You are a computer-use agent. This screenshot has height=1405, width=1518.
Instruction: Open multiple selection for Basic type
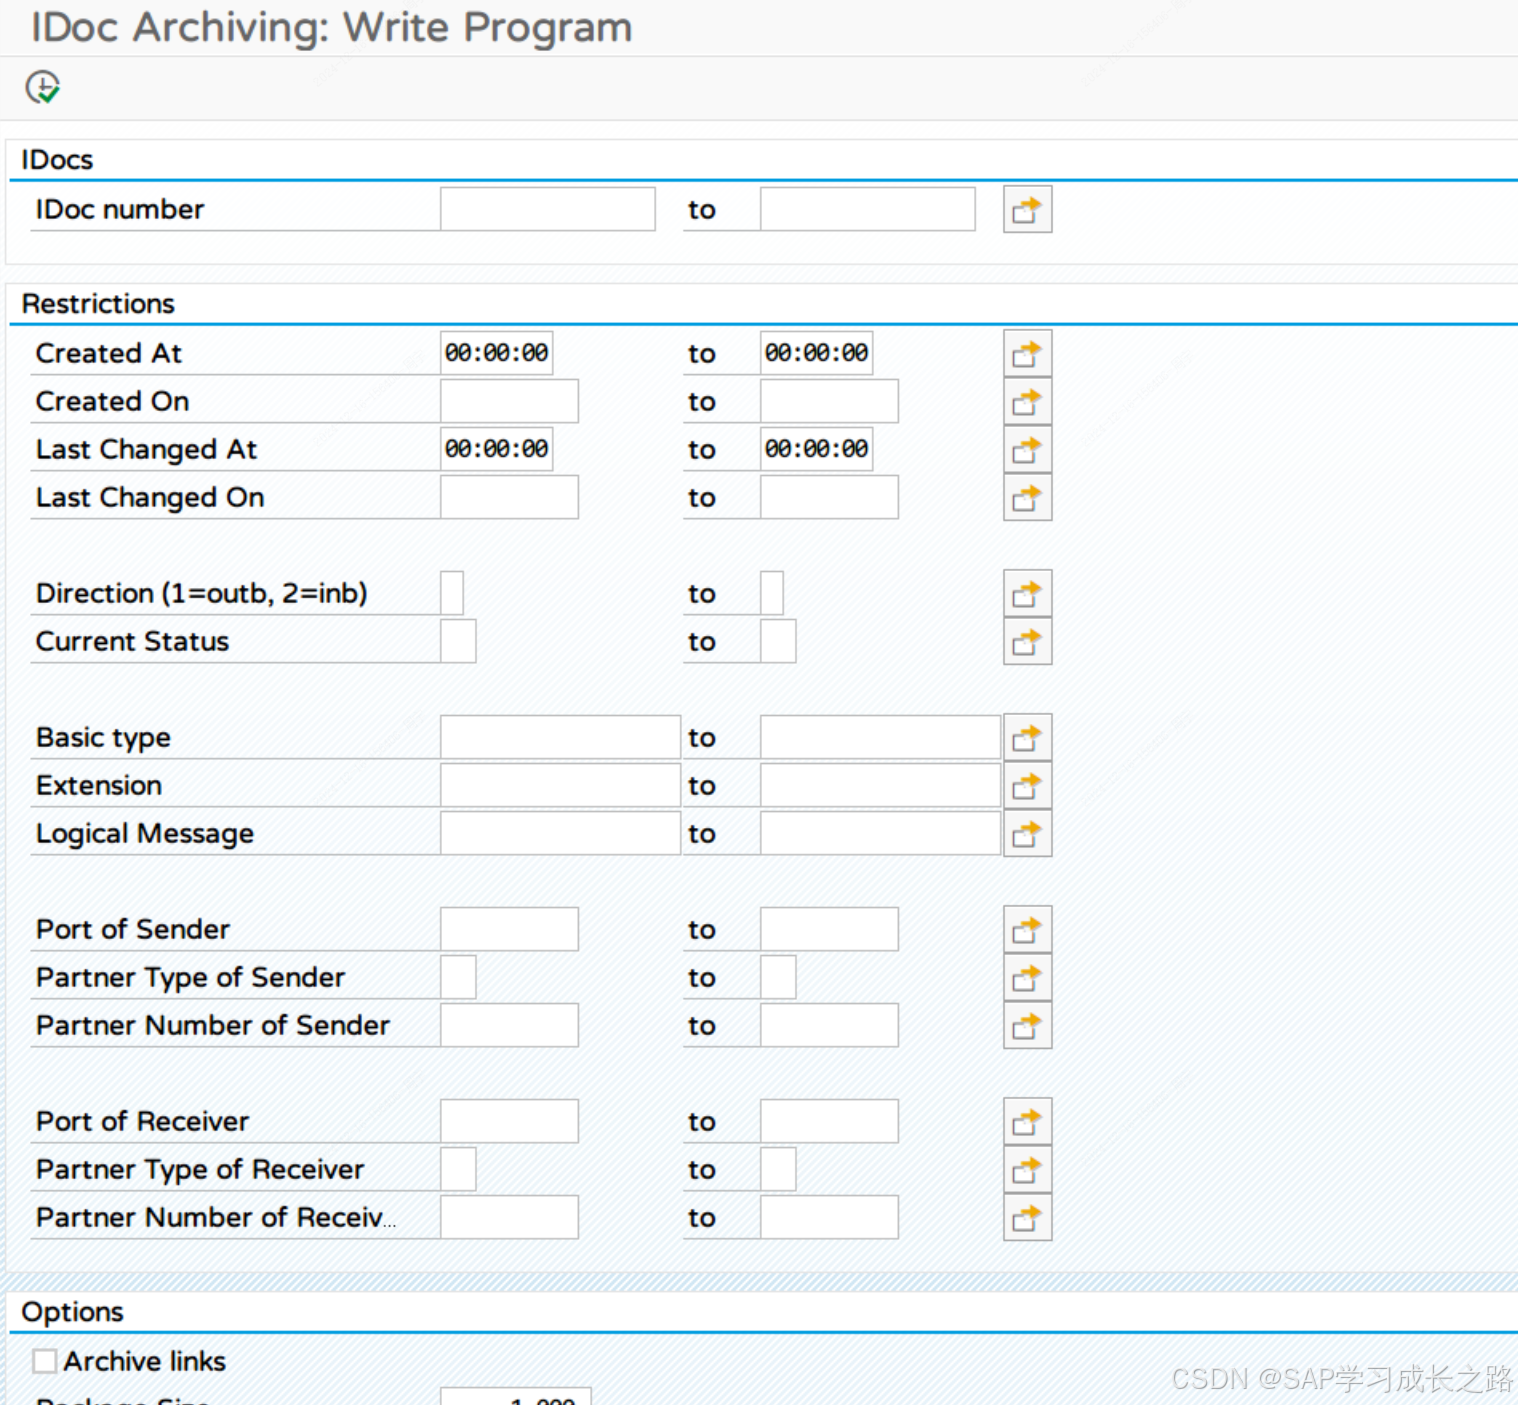pyautogui.click(x=1027, y=736)
